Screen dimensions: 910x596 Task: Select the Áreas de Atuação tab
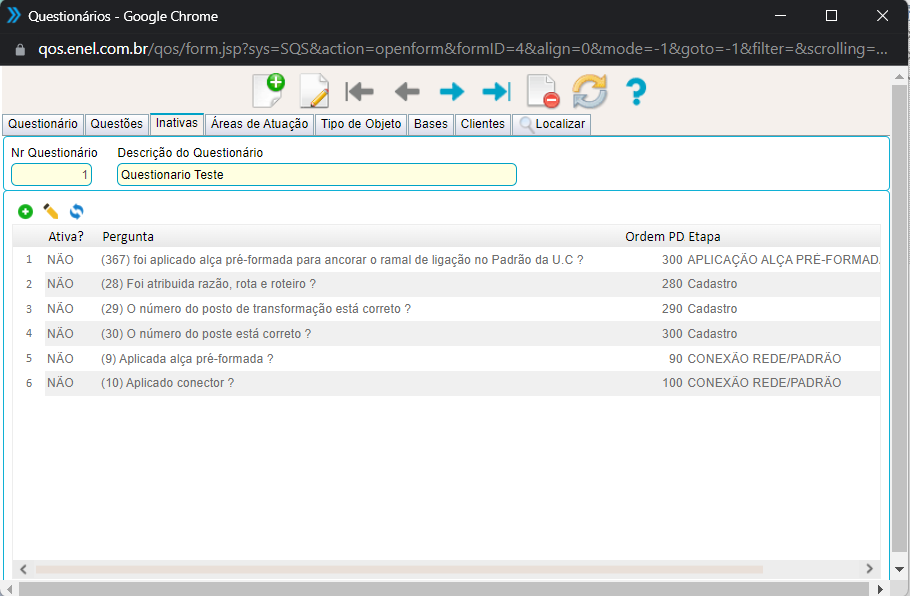[x=260, y=124]
